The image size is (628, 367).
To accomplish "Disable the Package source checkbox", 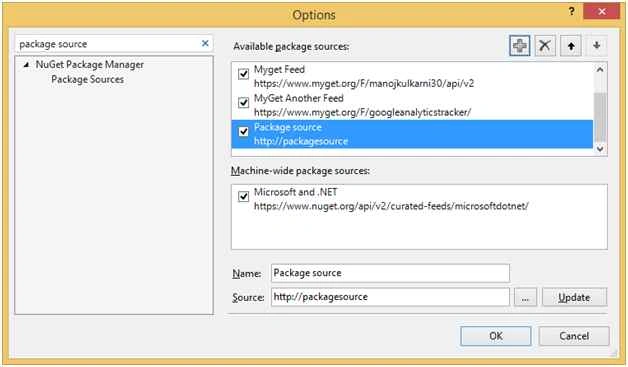I will click(x=243, y=131).
